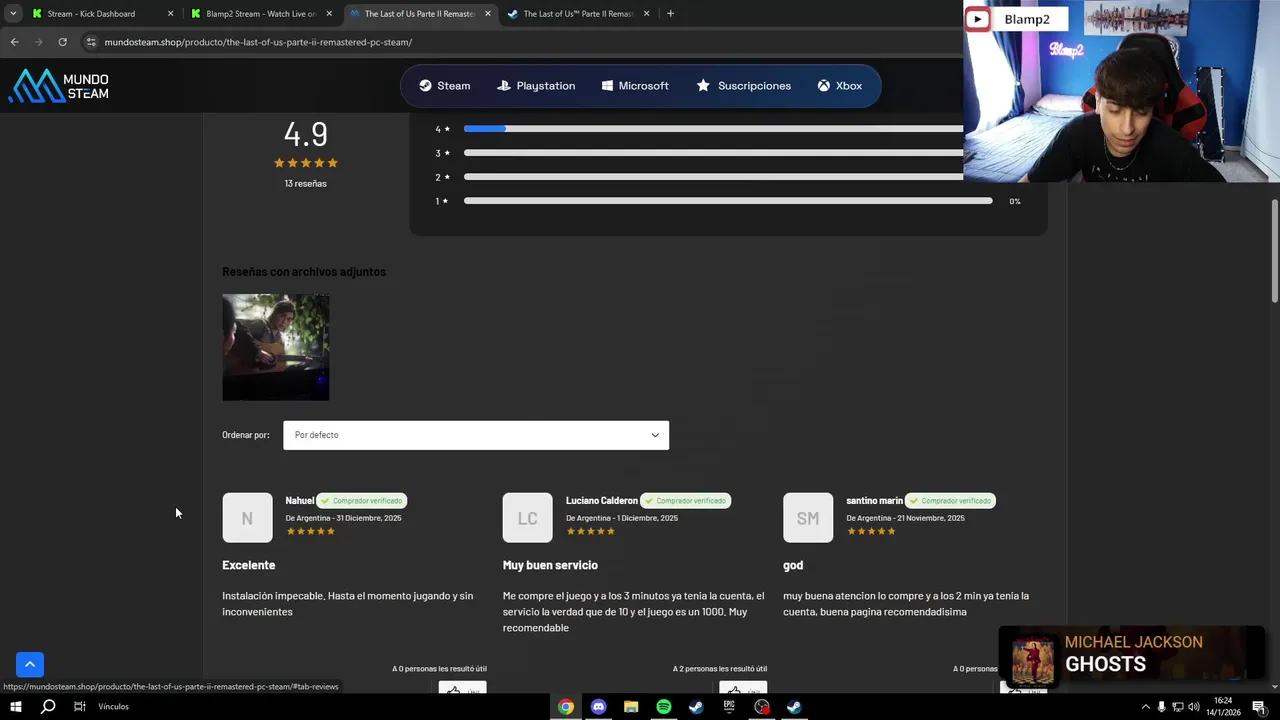
Task: Click browser forward arrow
Action: pos(38,42)
